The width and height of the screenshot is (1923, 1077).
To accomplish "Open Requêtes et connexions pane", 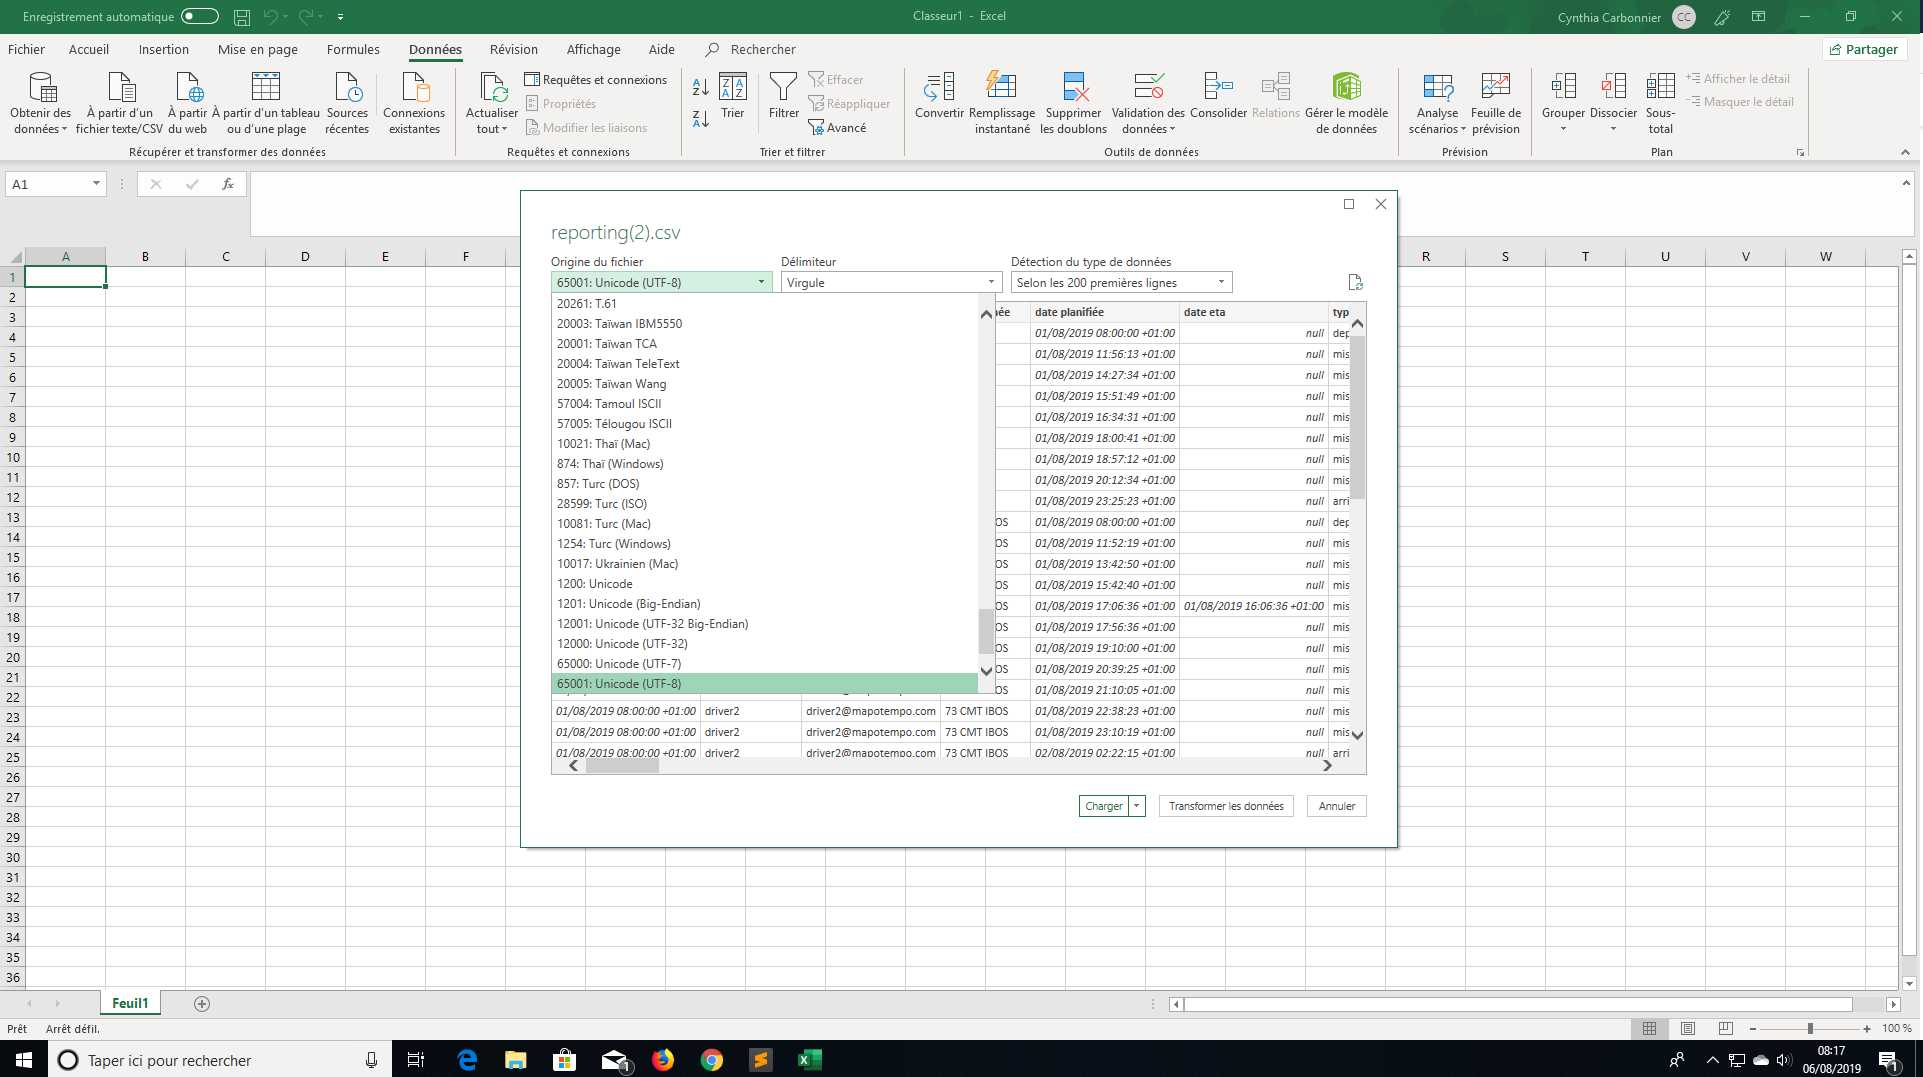I will click(596, 80).
